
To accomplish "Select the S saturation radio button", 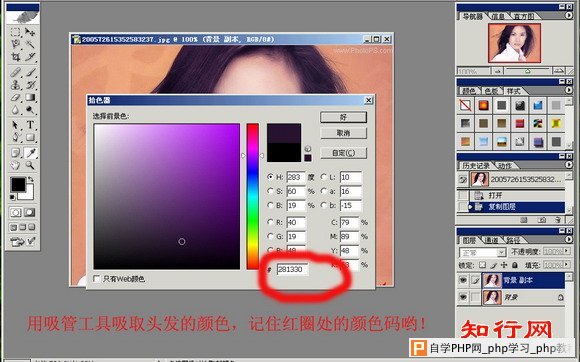I will pos(270,191).
